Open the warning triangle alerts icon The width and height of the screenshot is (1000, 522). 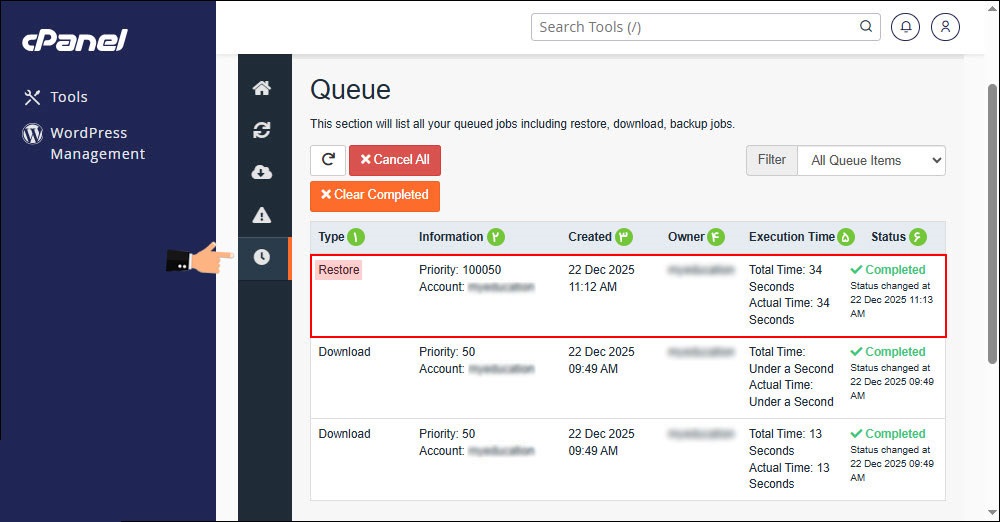pos(262,215)
